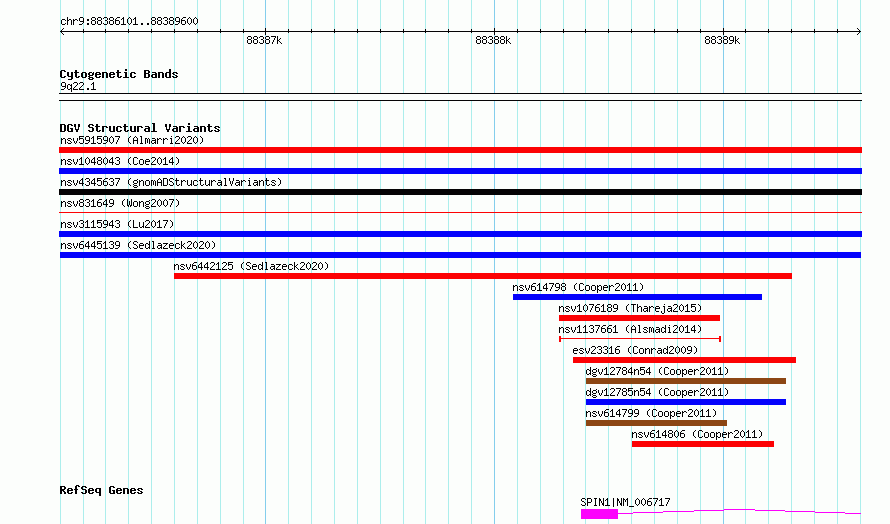Click the SPIN1 thin magenta intron line
This screenshot has width=890, height=524.
tap(740, 512)
